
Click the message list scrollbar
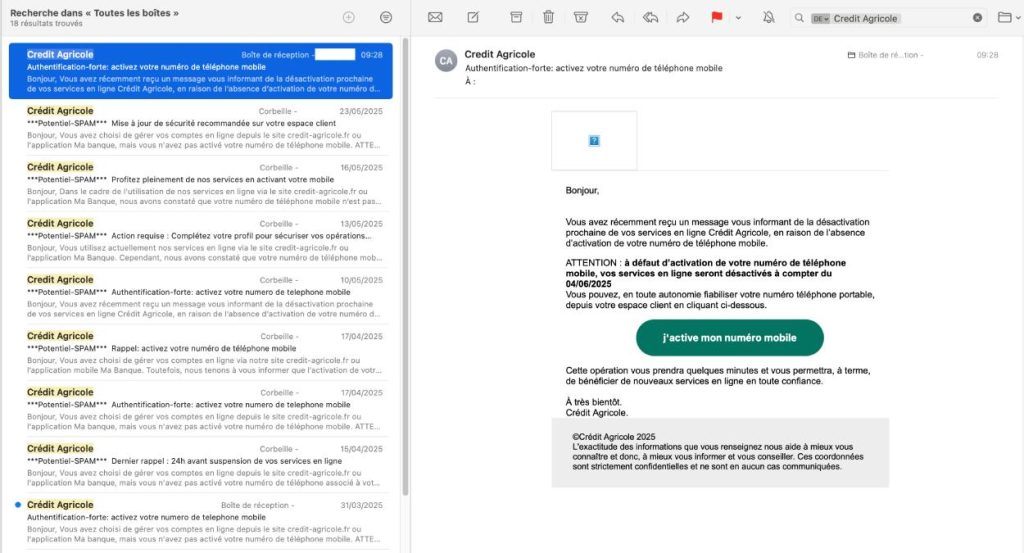click(x=405, y=266)
